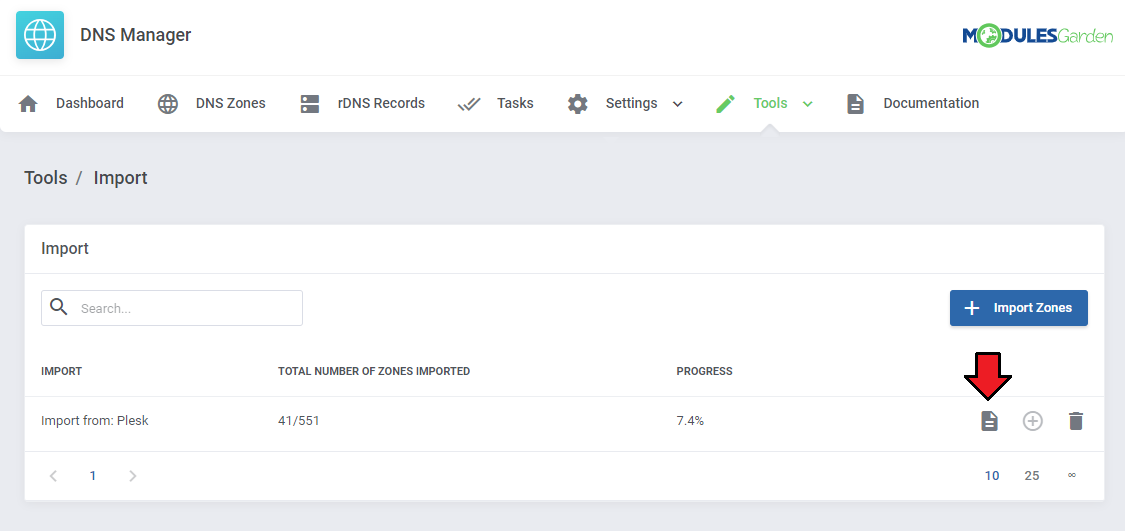Click the "7.4%" progress value

point(690,421)
